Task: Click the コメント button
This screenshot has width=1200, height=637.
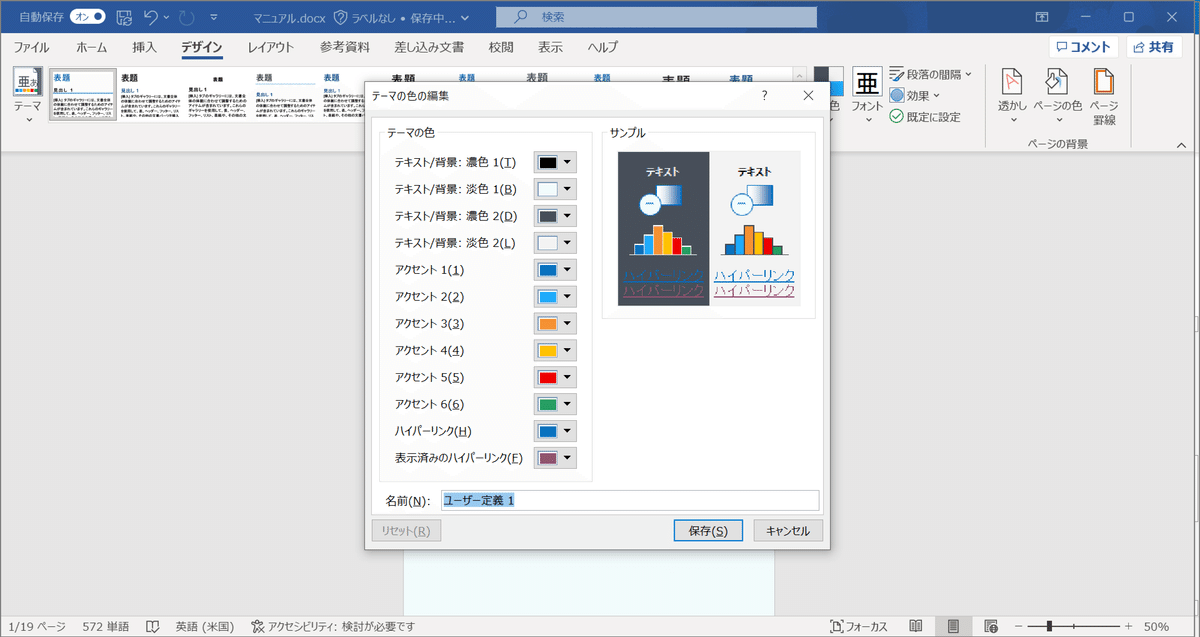Action: (x=1083, y=47)
